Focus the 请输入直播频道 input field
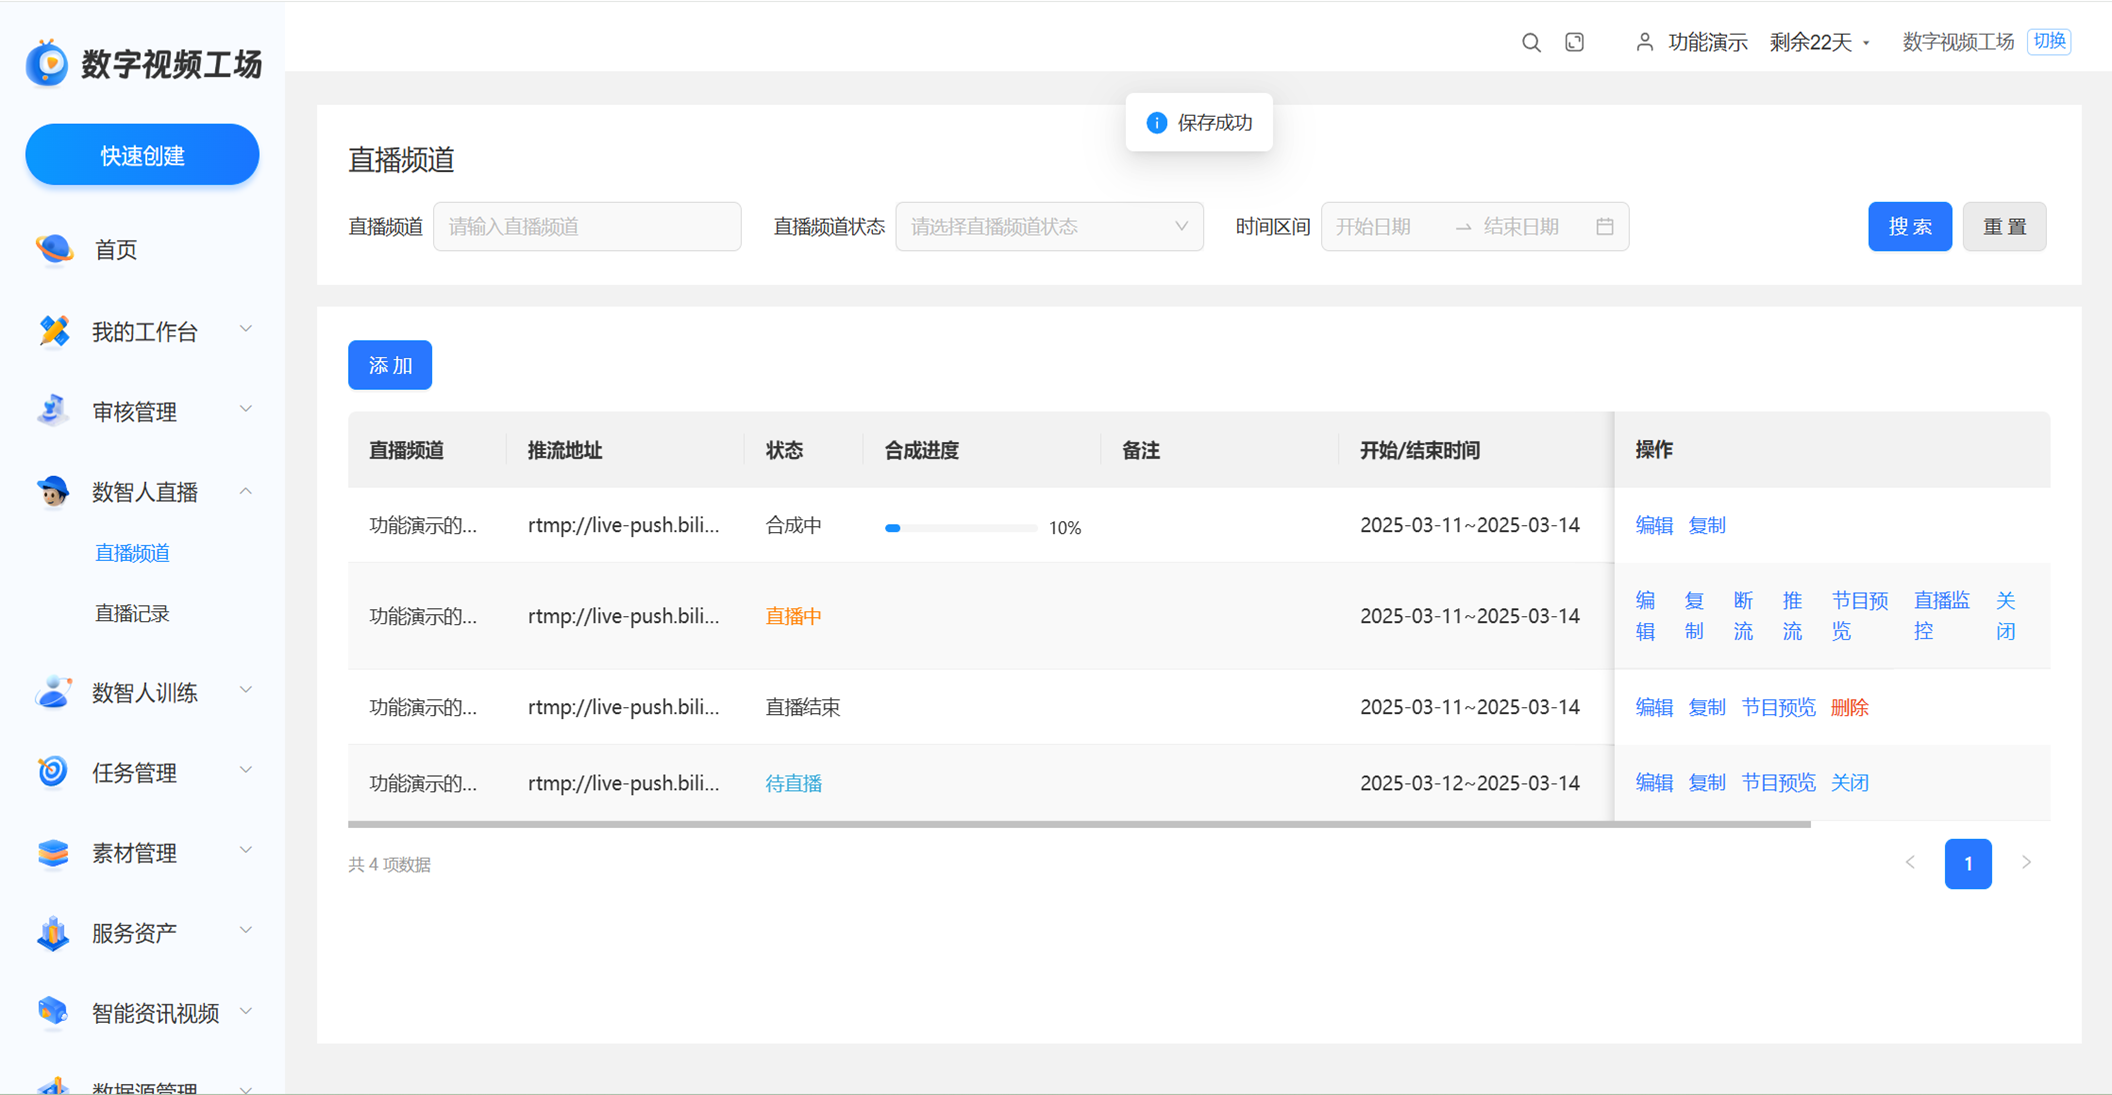 (587, 227)
